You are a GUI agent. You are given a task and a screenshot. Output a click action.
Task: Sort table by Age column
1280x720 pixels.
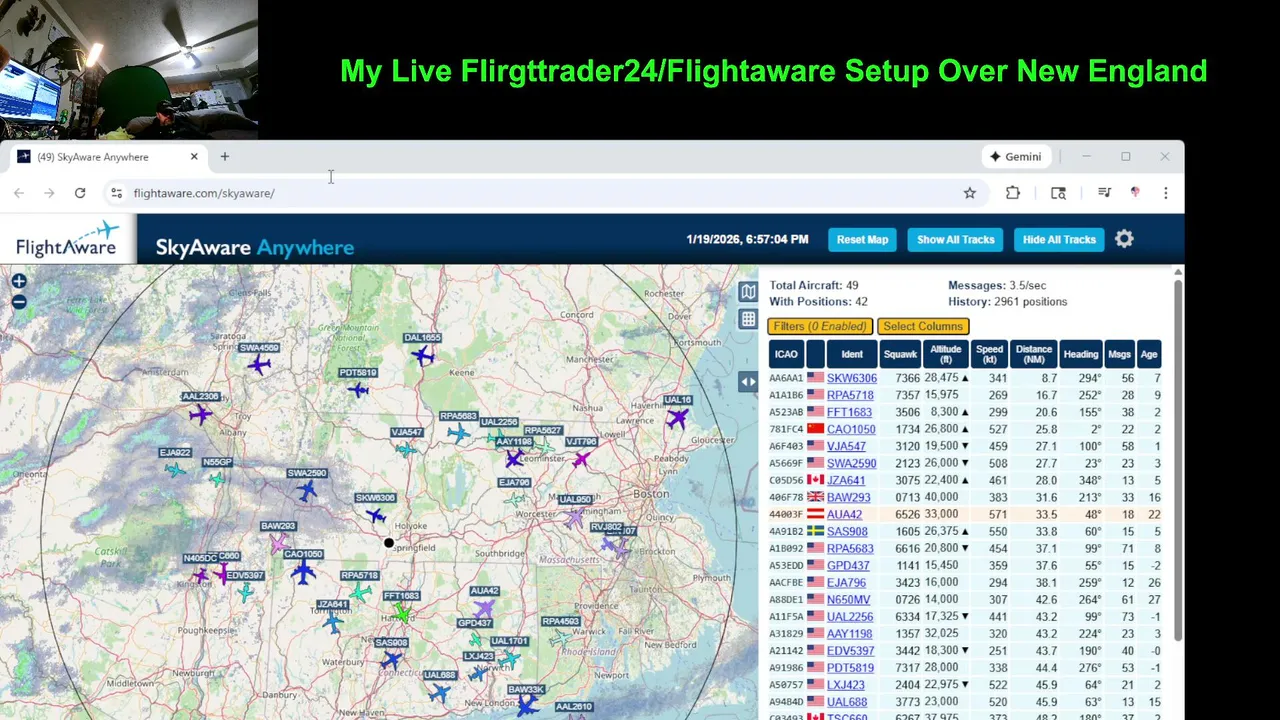(x=1149, y=354)
